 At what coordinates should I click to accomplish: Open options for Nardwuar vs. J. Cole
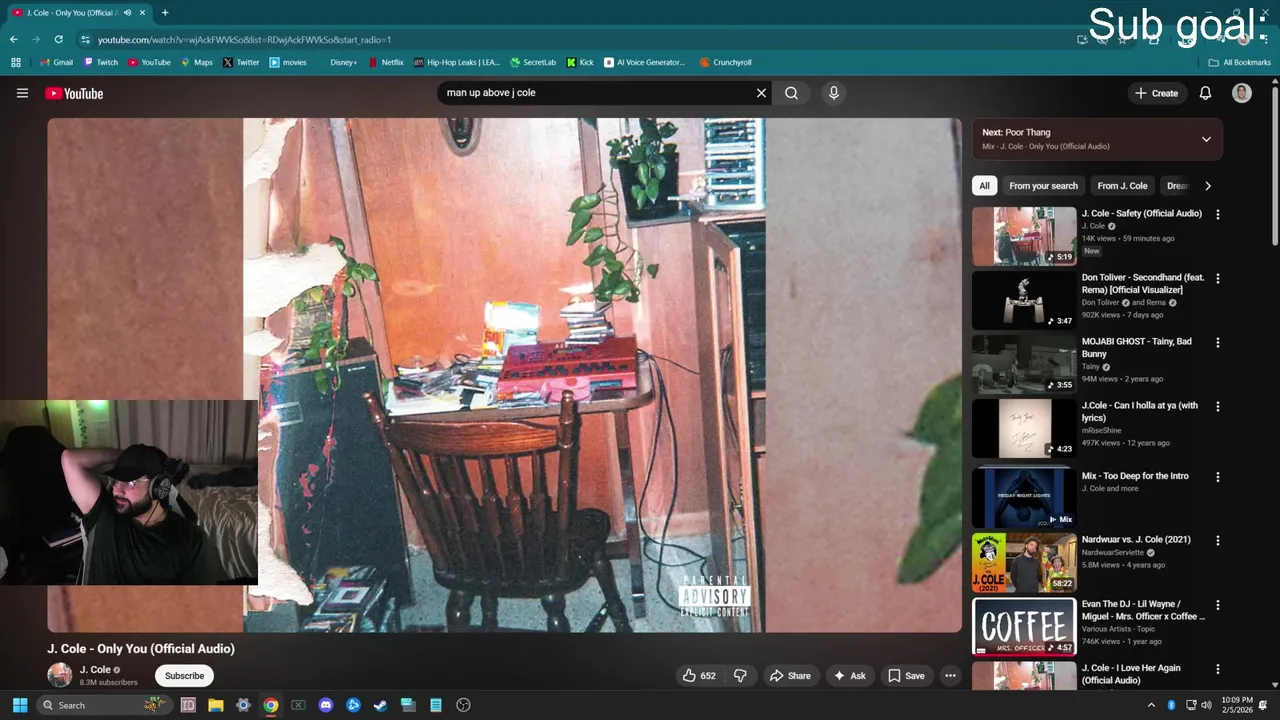point(1217,540)
